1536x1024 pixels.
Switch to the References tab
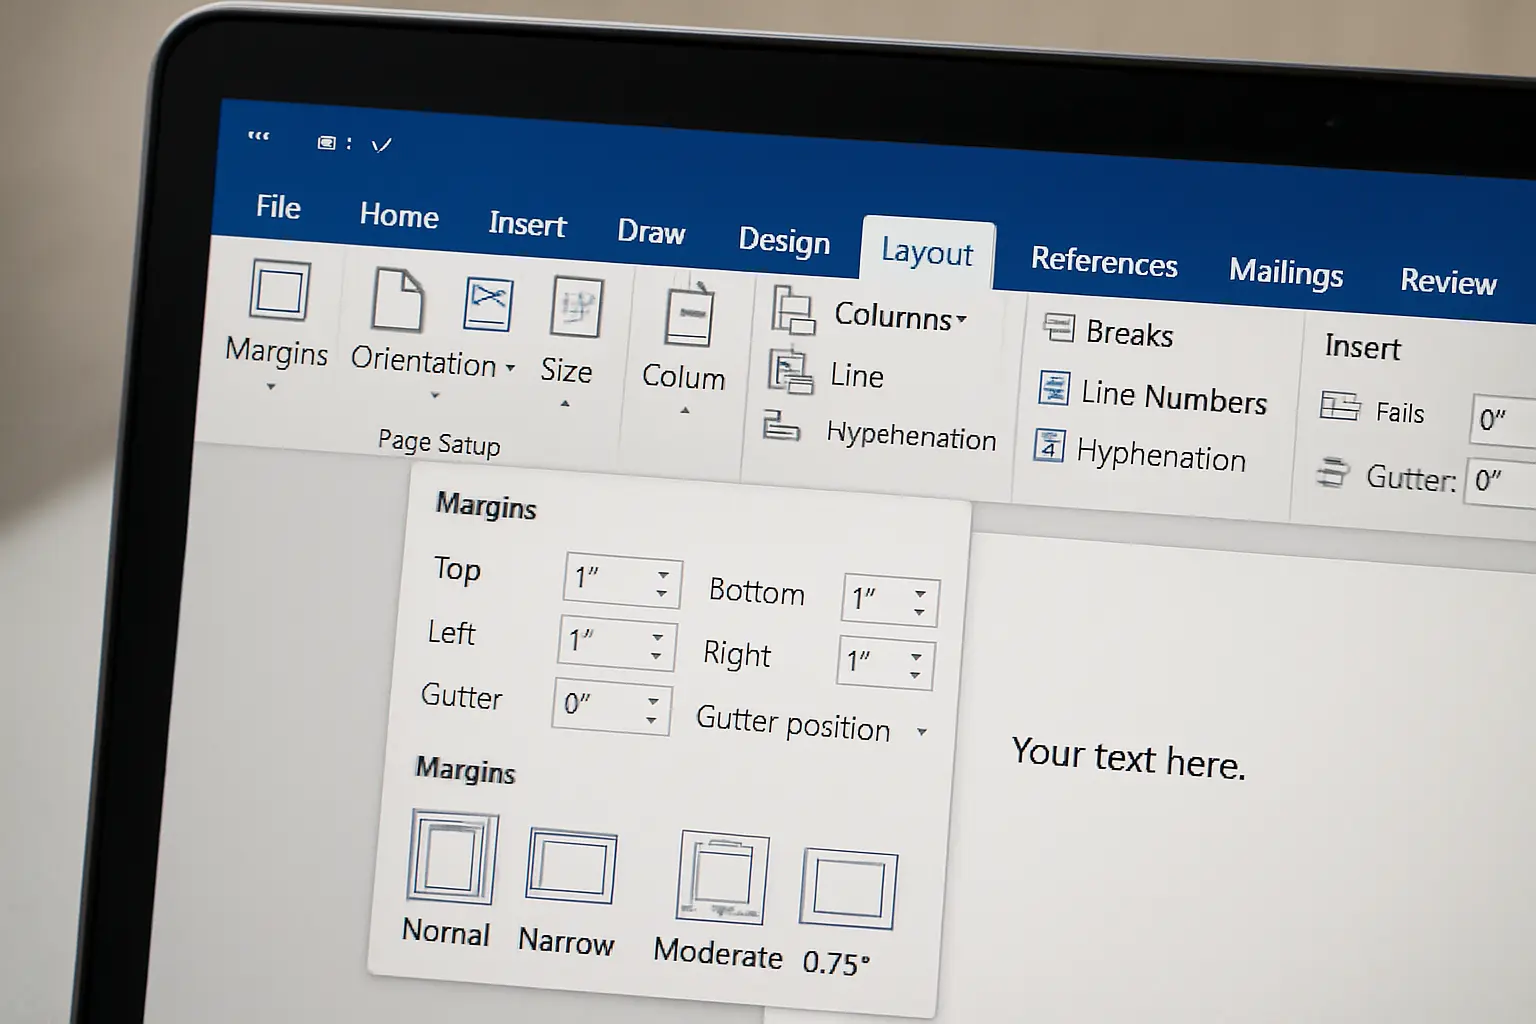click(1104, 261)
